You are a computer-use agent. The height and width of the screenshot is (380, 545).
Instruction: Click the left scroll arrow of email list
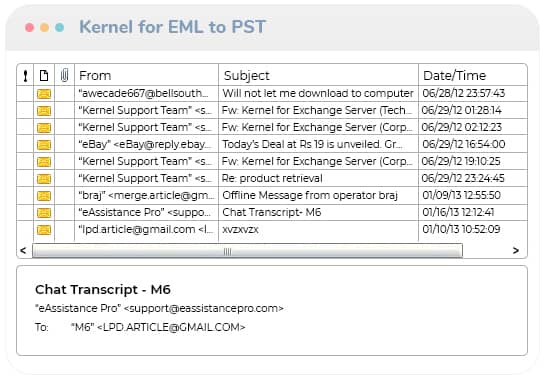(23, 250)
